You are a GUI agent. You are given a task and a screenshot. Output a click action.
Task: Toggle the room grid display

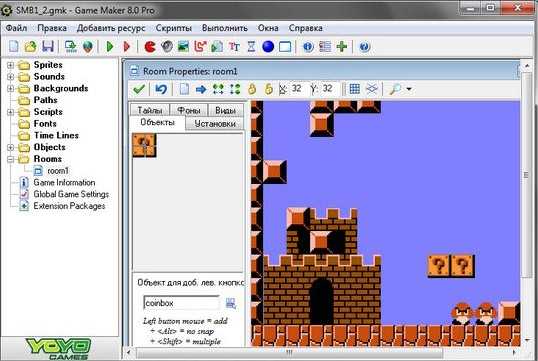click(x=354, y=89)
